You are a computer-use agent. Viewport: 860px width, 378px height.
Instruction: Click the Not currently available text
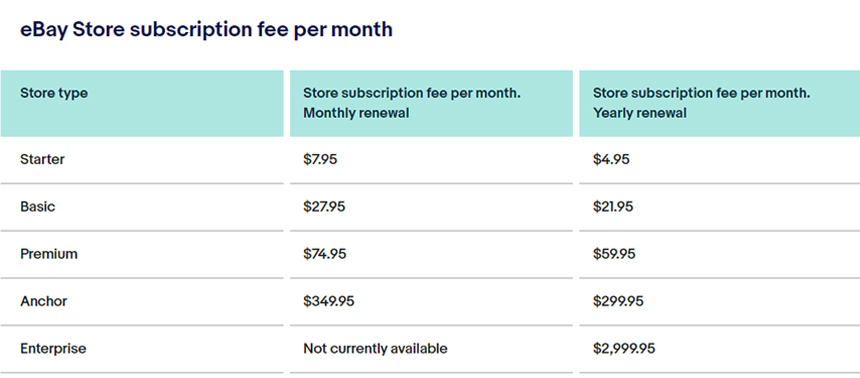coord(375,348)
